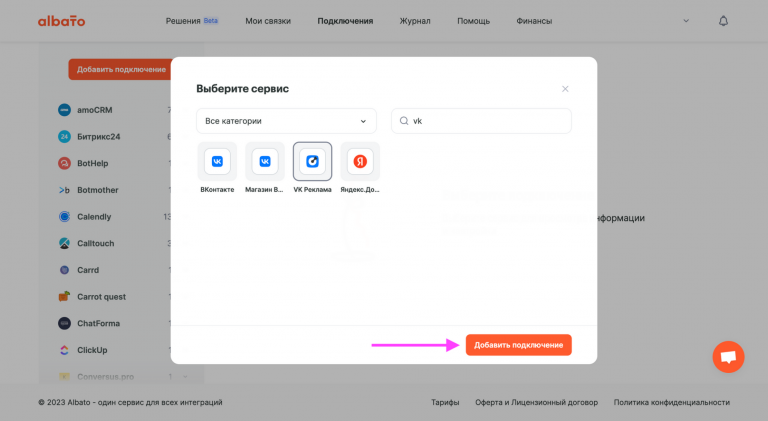Open the Подключения section
Screen dimensions: 768x421
[345, 21]
